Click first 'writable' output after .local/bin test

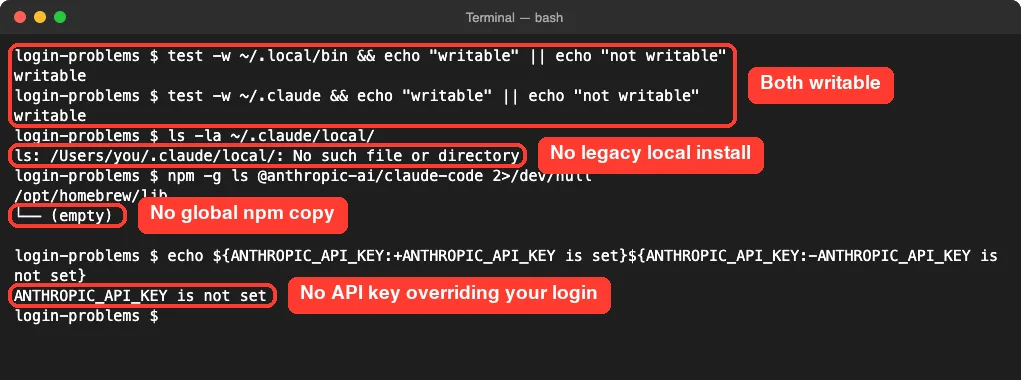coord(50,76)
